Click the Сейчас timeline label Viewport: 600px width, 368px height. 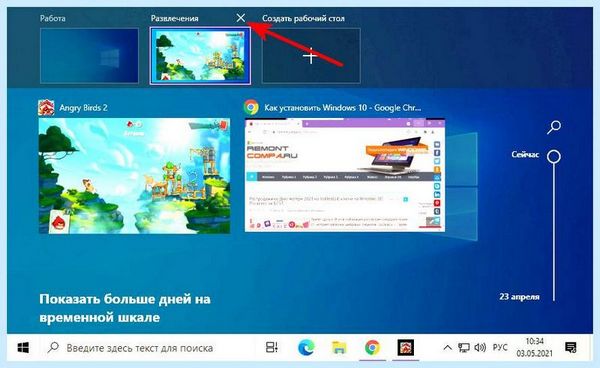pos(525,155)
